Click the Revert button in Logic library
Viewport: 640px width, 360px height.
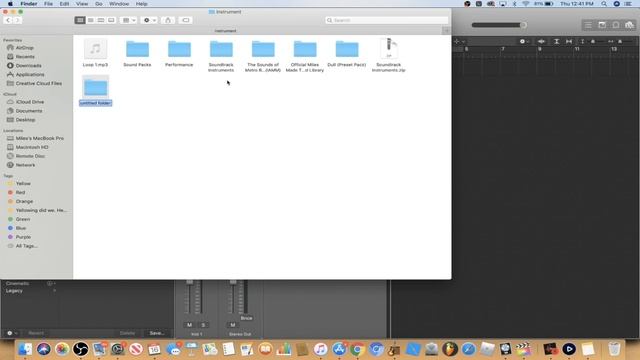36,333
